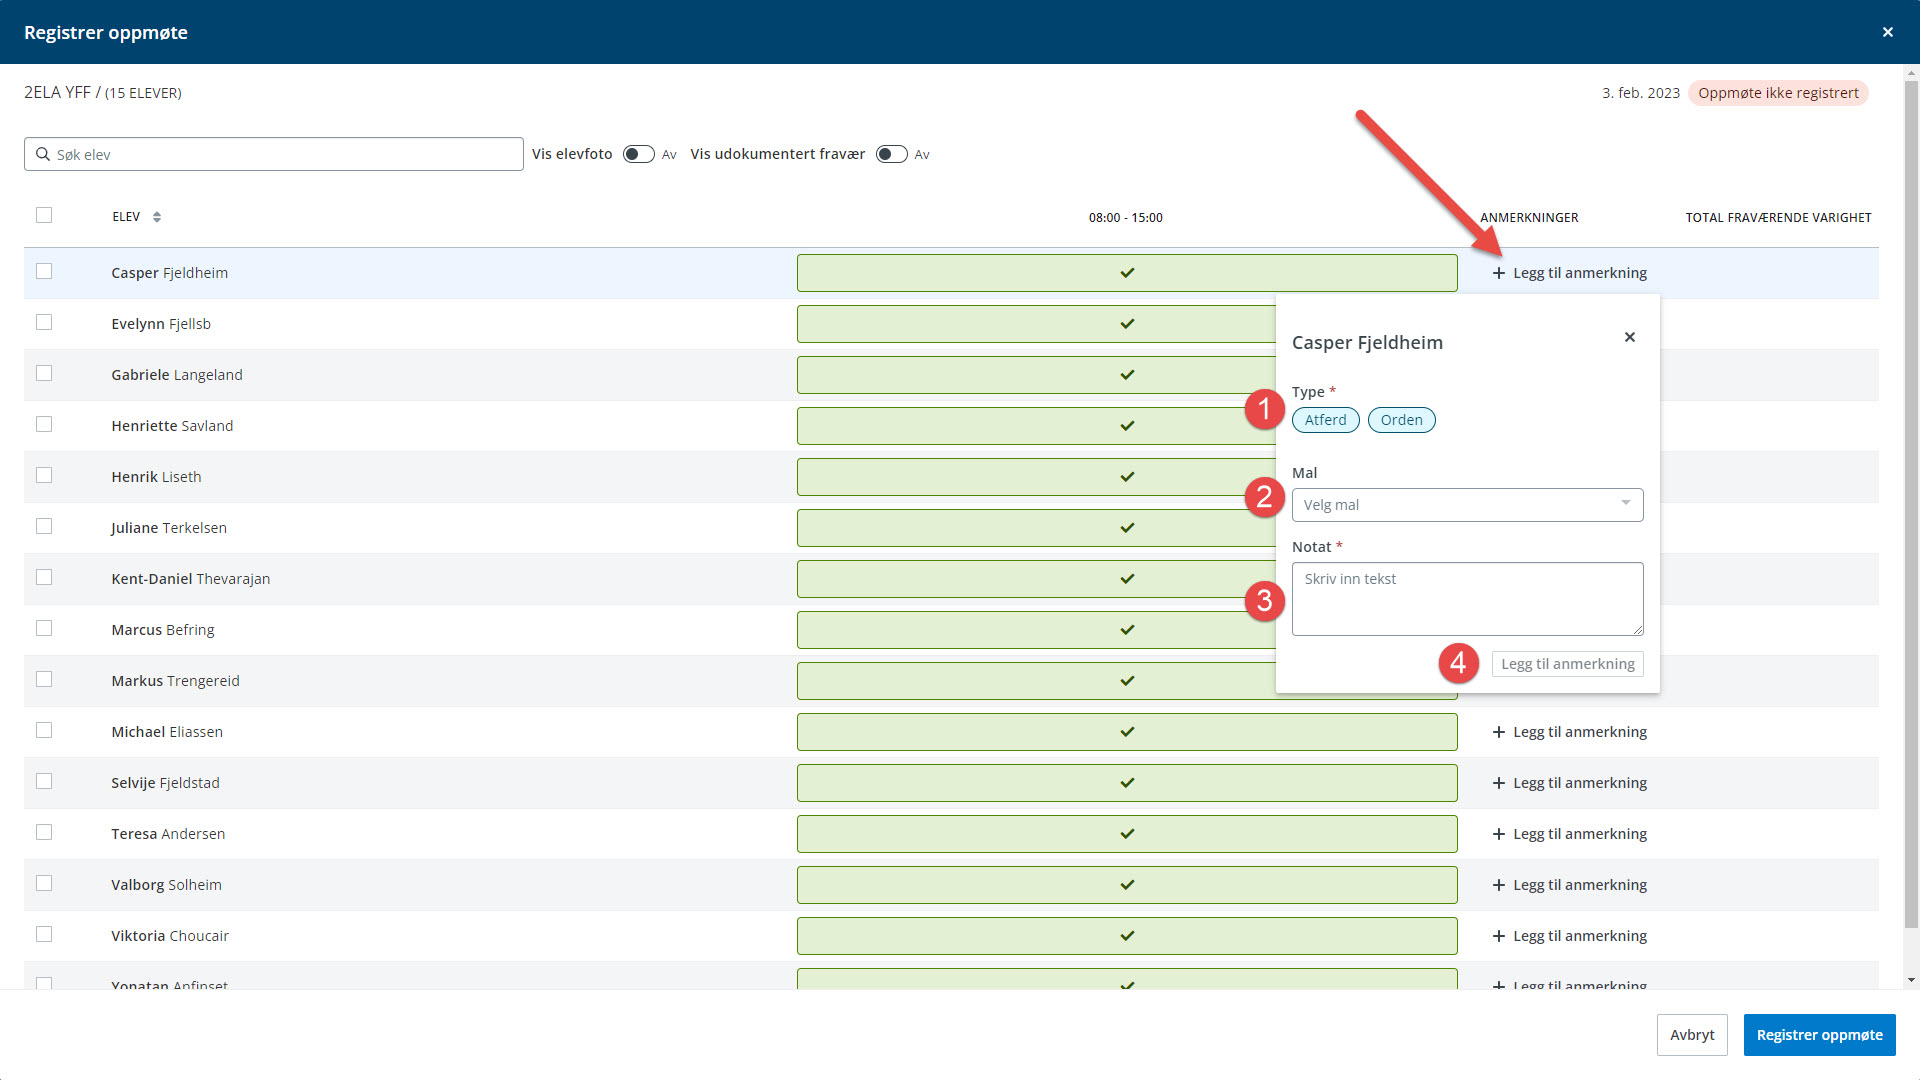The height and width of the screenshot is (1080, 1920).
Task: Click the vertical scrollbar on the right
Action: pyautogui.click(x=1911, y=500)
